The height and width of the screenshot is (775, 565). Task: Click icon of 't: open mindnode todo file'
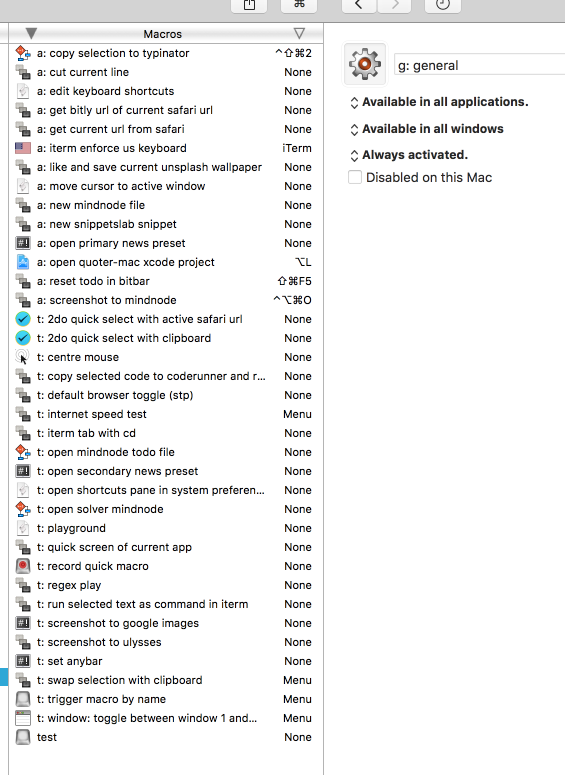point(23,452)
